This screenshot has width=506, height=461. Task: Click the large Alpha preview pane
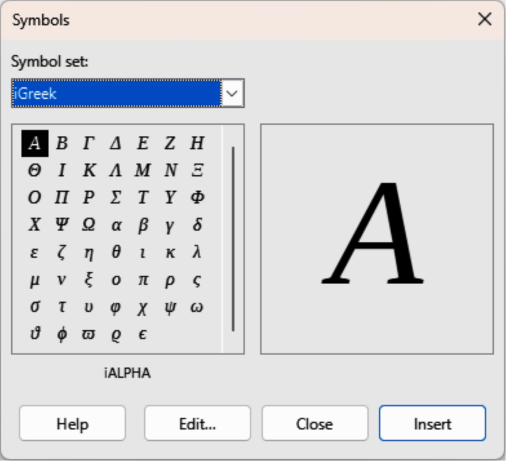click(x=377, y=239)
